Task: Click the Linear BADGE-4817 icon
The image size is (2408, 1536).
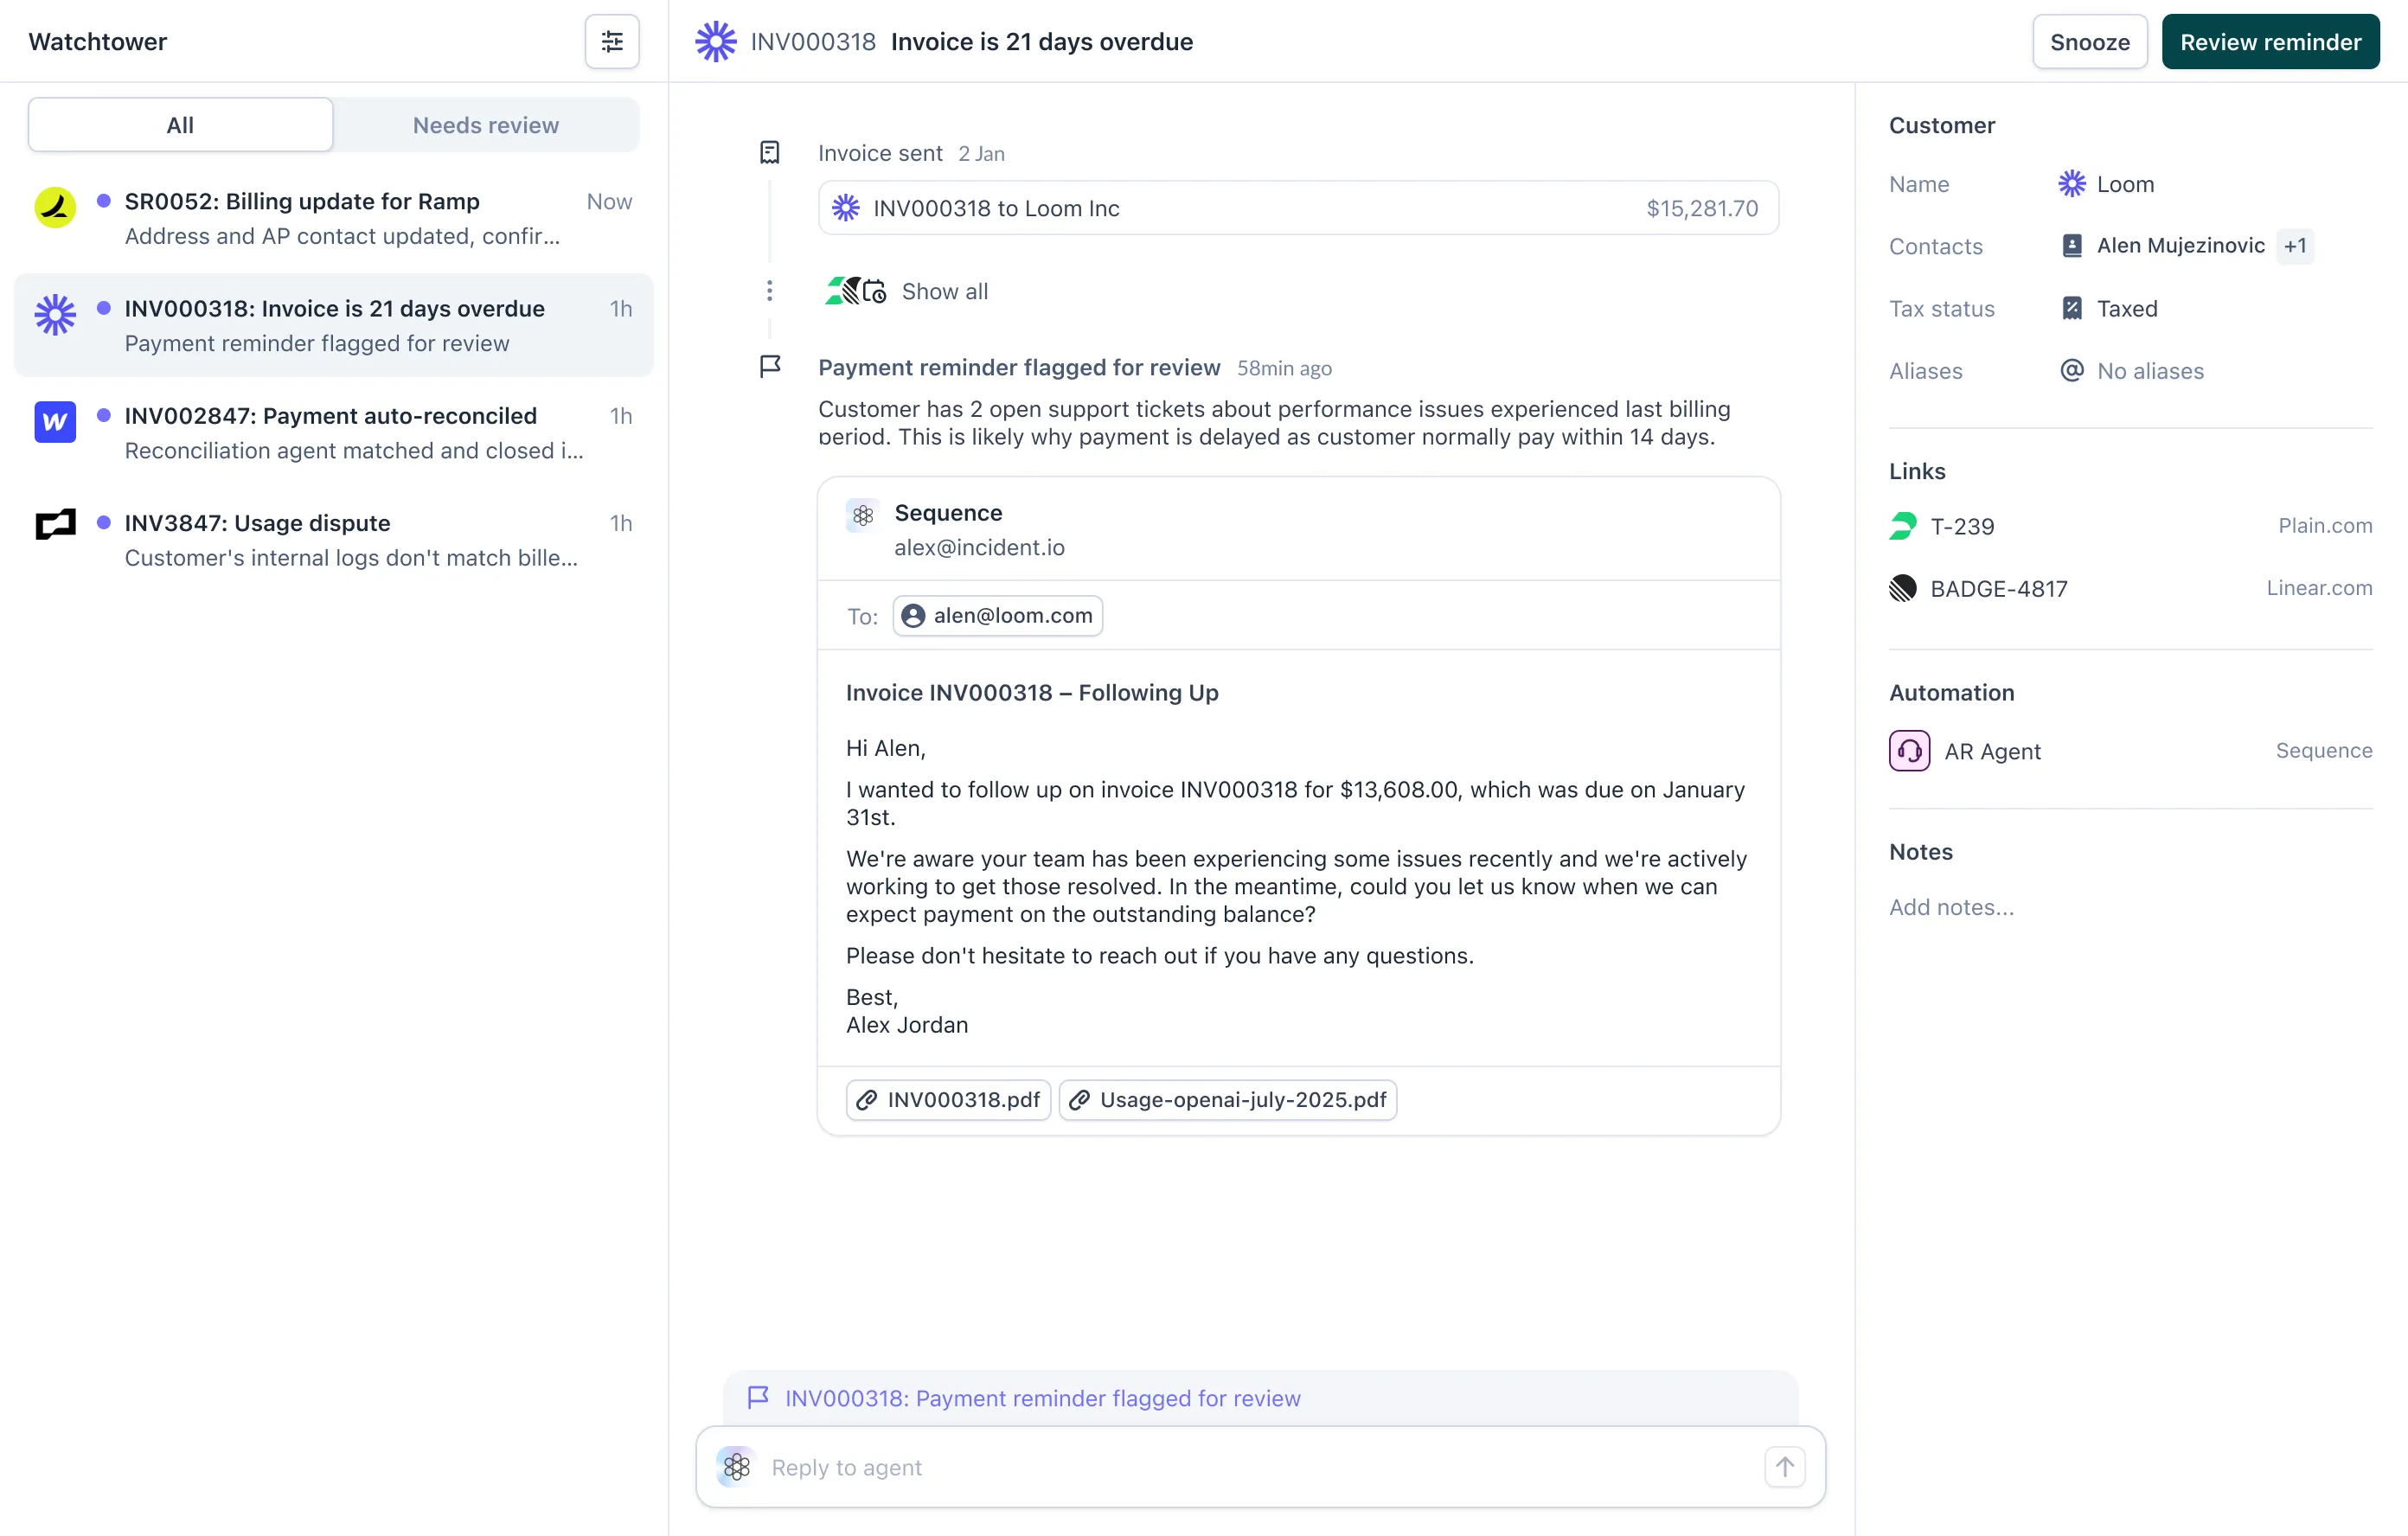Action: [x=1902, y=588]
